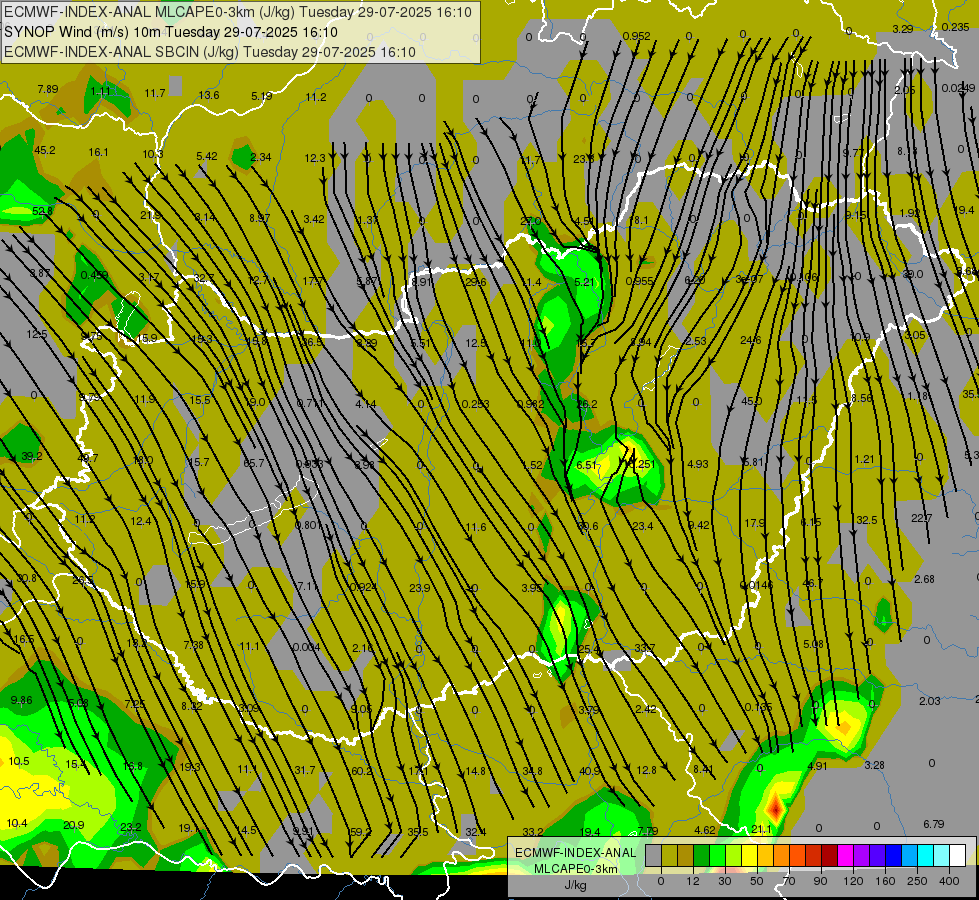Click the map value '0.952'
979x900 pixels.
pyautogui.click(x=636, y=36)
